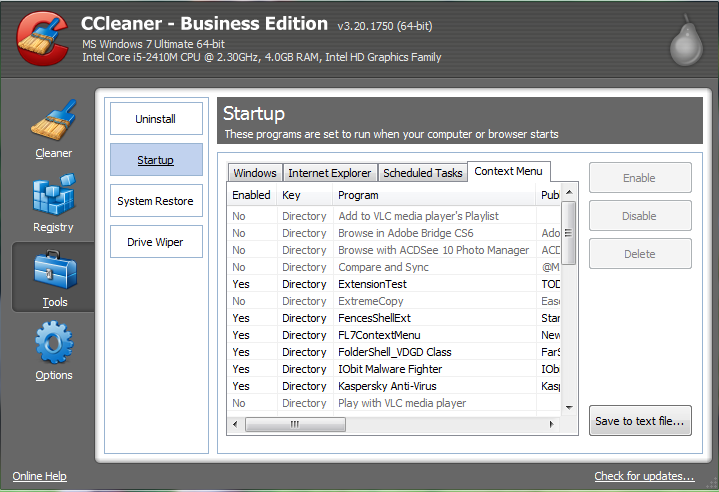Click 'Directory' in the FencesShellExt row
This screenshot has width=719, height=492.
click(x=304, y=318)
